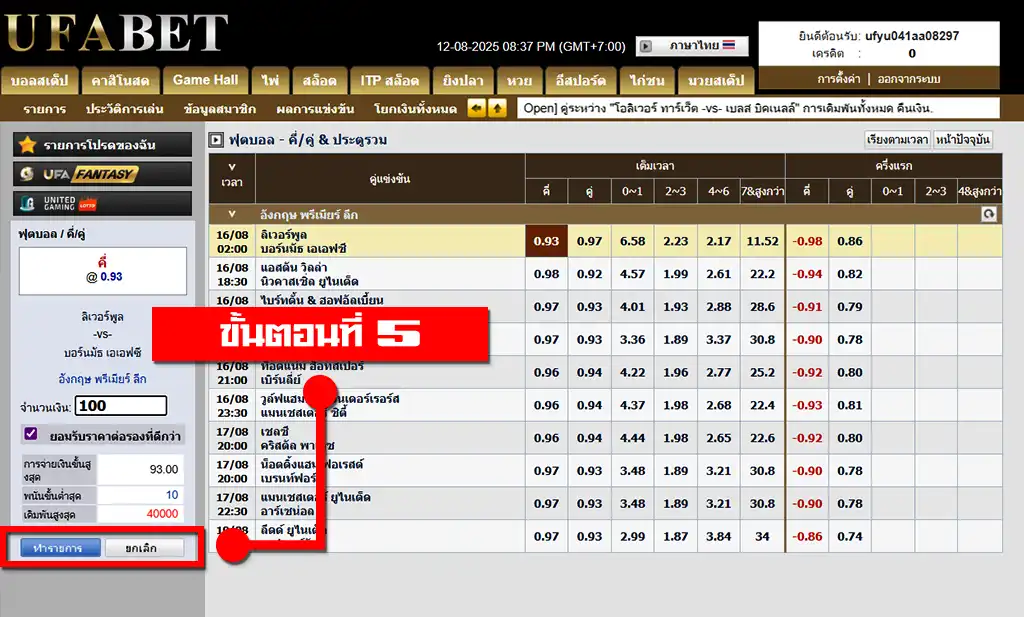Select Liverpool first half odd -0.98
This screenshot has width=1024, height=617.
[x=807, y=241]
